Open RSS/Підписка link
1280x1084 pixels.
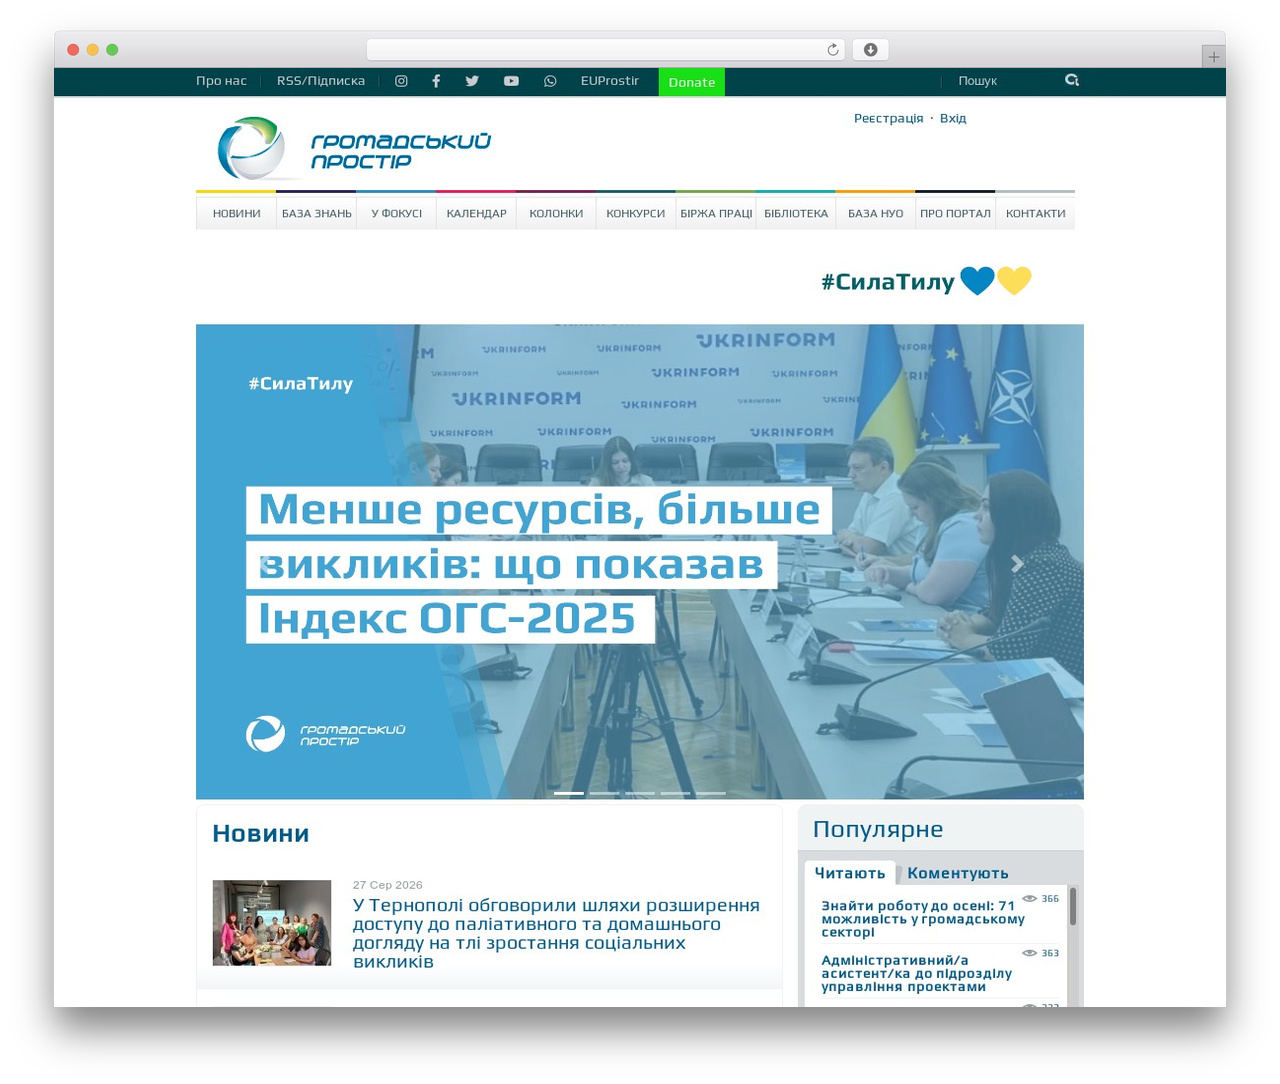(x=321, y=81)
